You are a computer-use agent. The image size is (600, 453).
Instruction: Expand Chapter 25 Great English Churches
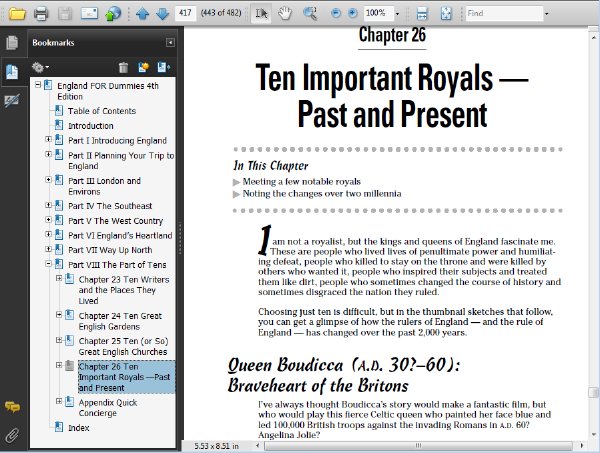[59, 340]
